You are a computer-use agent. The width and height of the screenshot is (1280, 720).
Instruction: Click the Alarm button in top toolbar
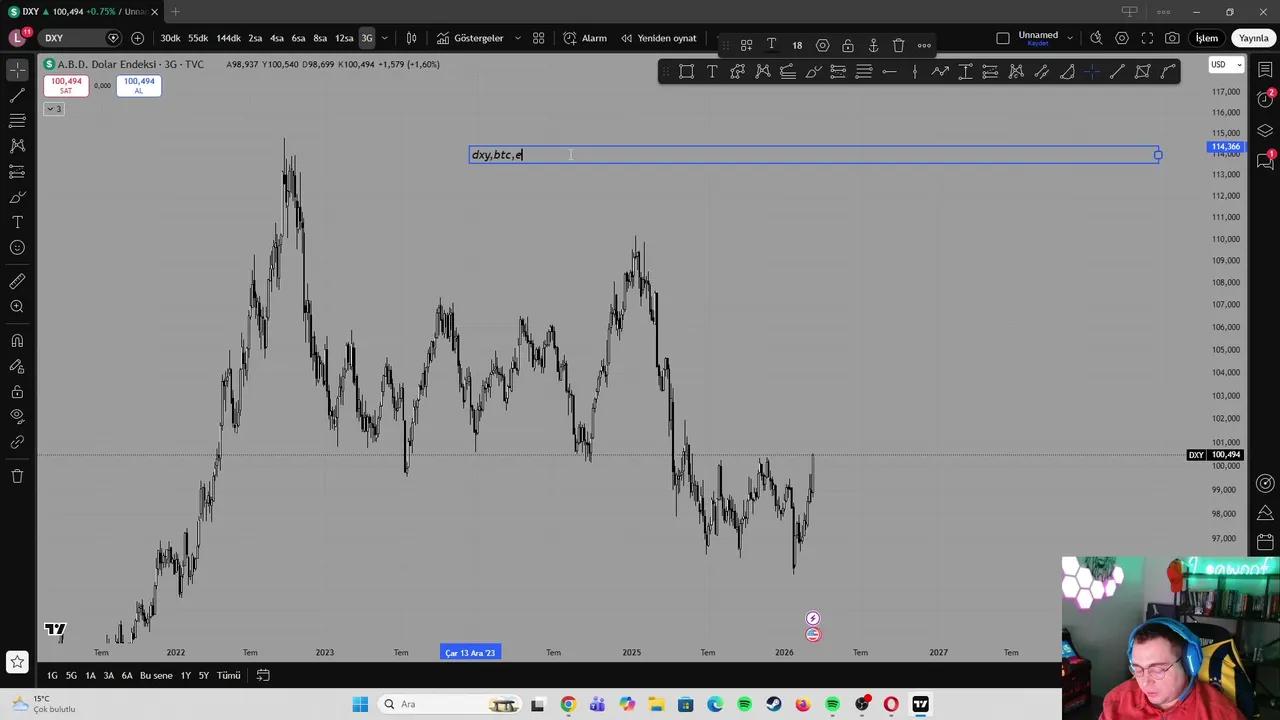pos(585,38)
